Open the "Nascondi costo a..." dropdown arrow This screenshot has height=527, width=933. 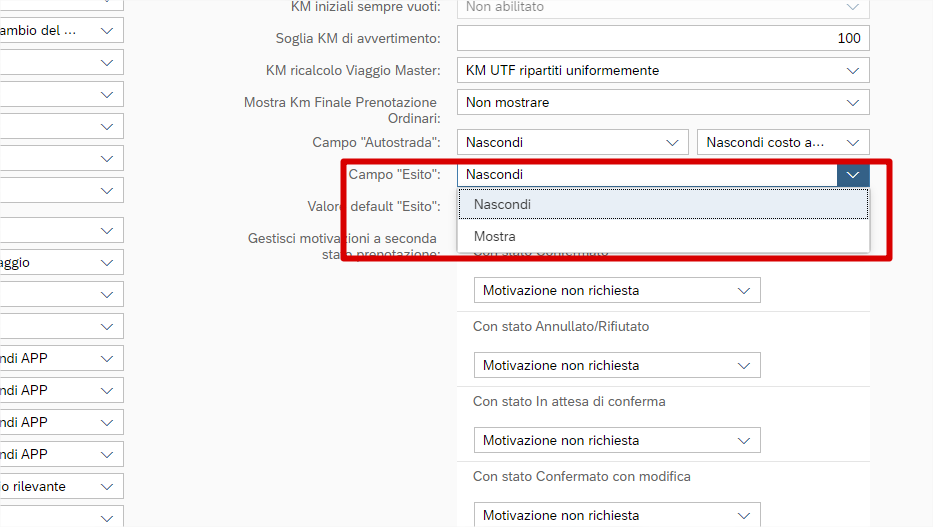(852, 142)
